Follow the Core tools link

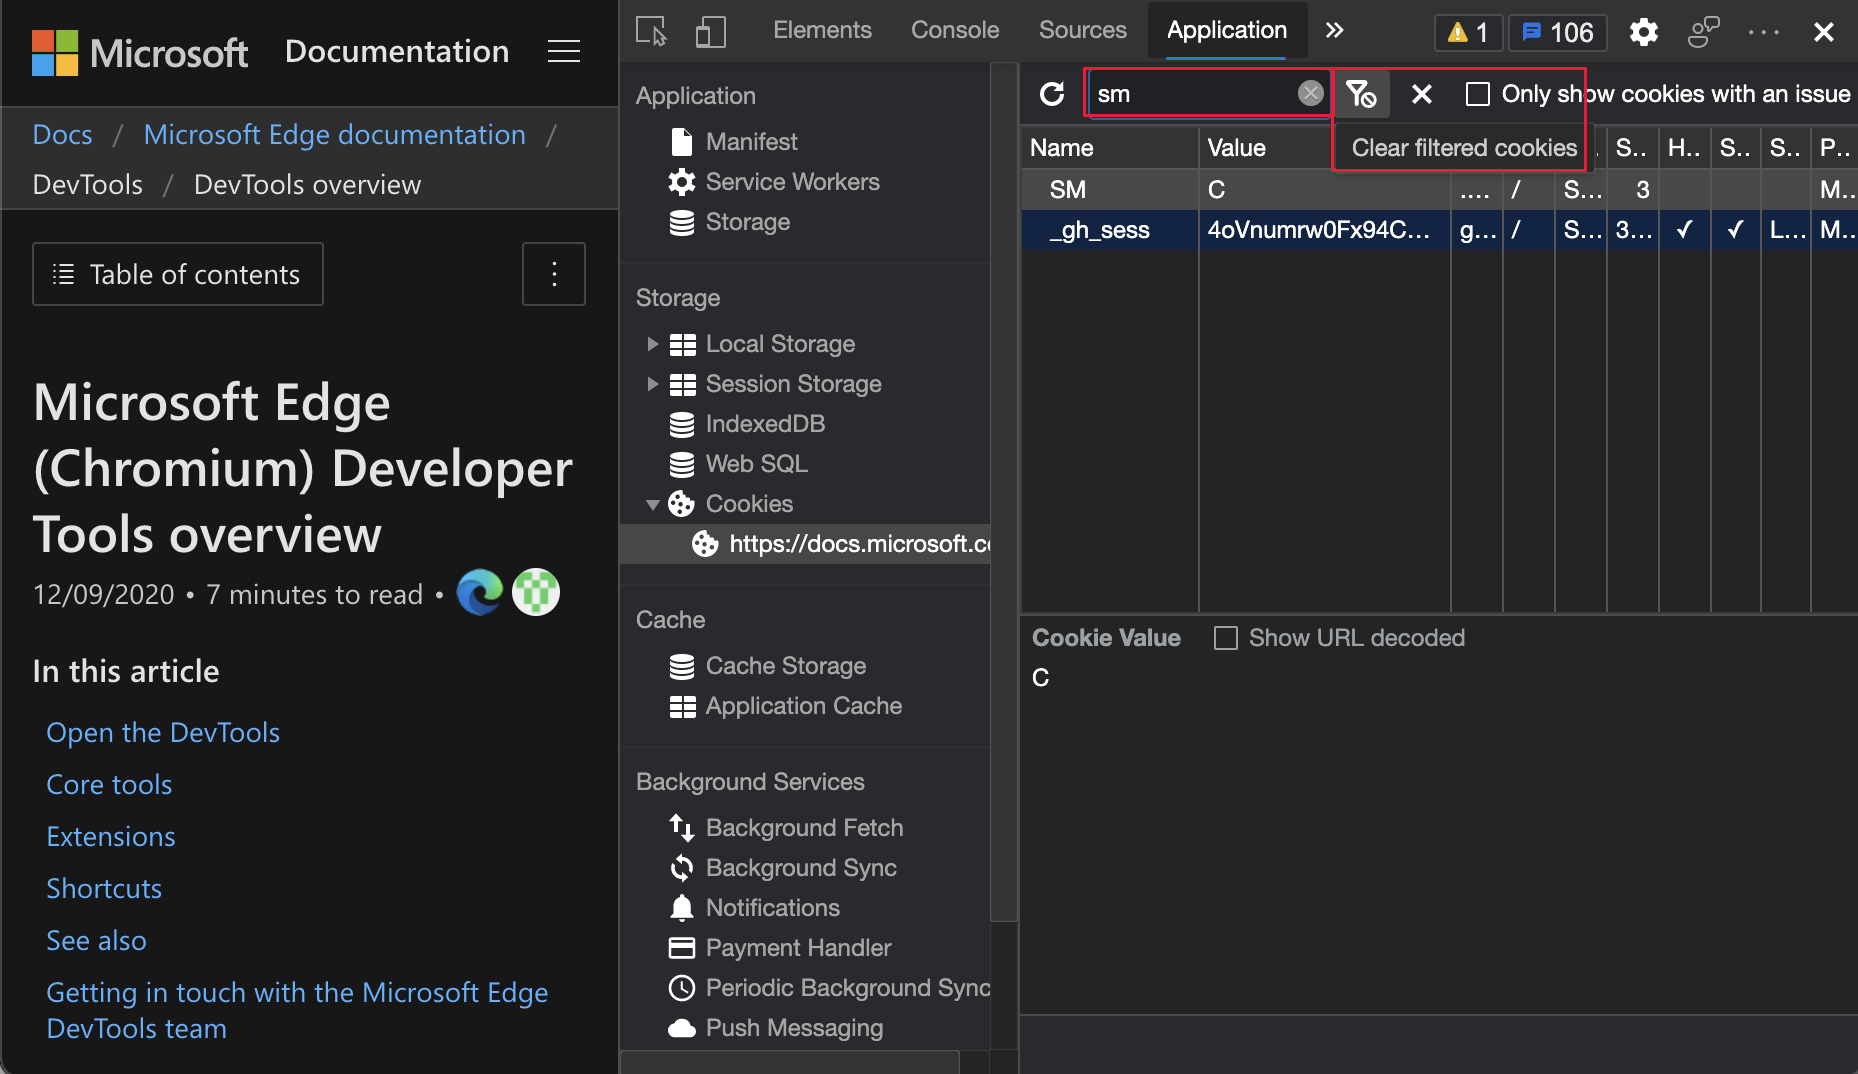coord(109,785)
